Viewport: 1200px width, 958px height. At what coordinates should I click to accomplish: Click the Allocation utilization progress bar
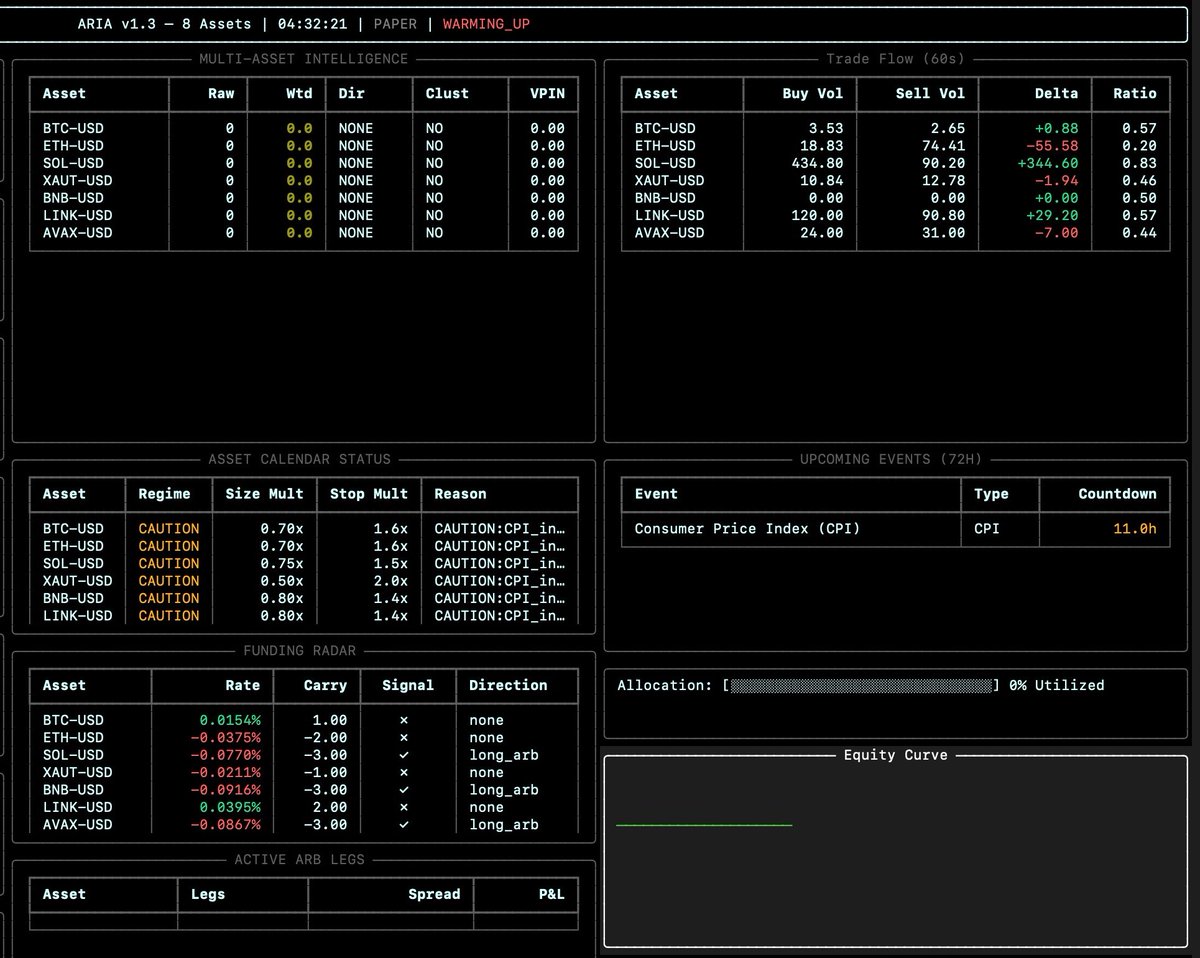tap(861, 685)
